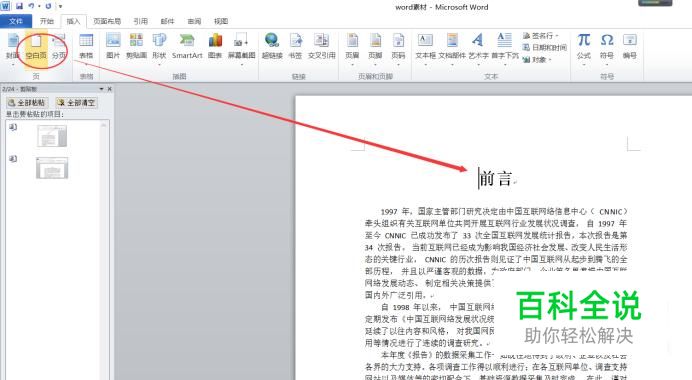This screenshot has height=380, width=692.
Task: Click the clipboard list scrollbar up arrow
Action: pos(103,125)
